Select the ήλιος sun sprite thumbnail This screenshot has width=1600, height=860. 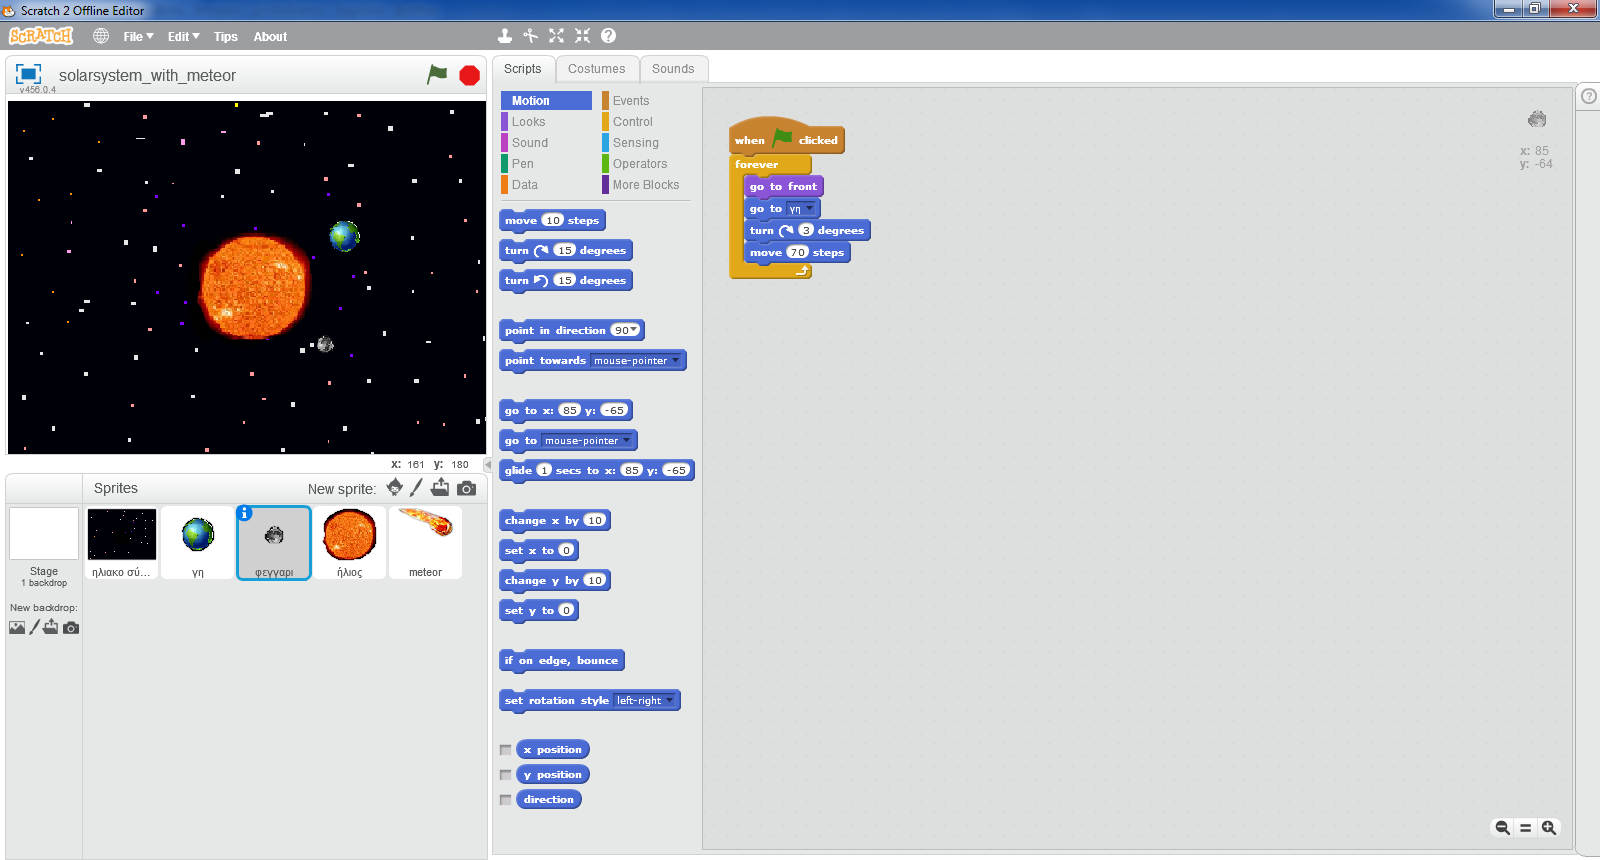[349, 542]
